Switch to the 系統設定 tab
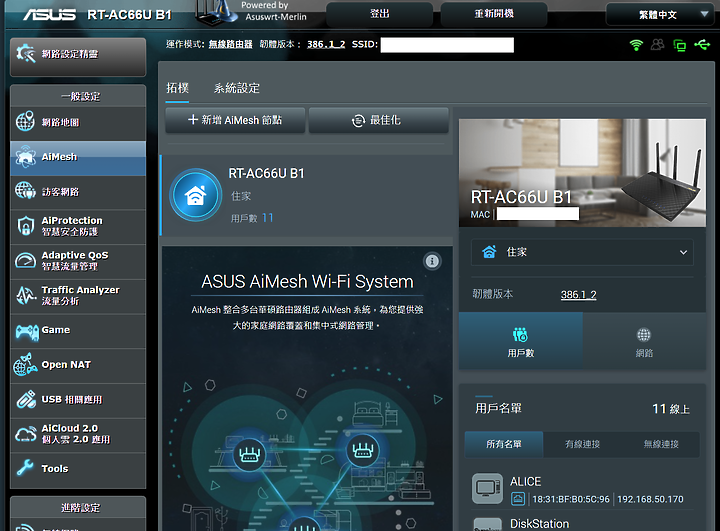 (x=236, y=88)
